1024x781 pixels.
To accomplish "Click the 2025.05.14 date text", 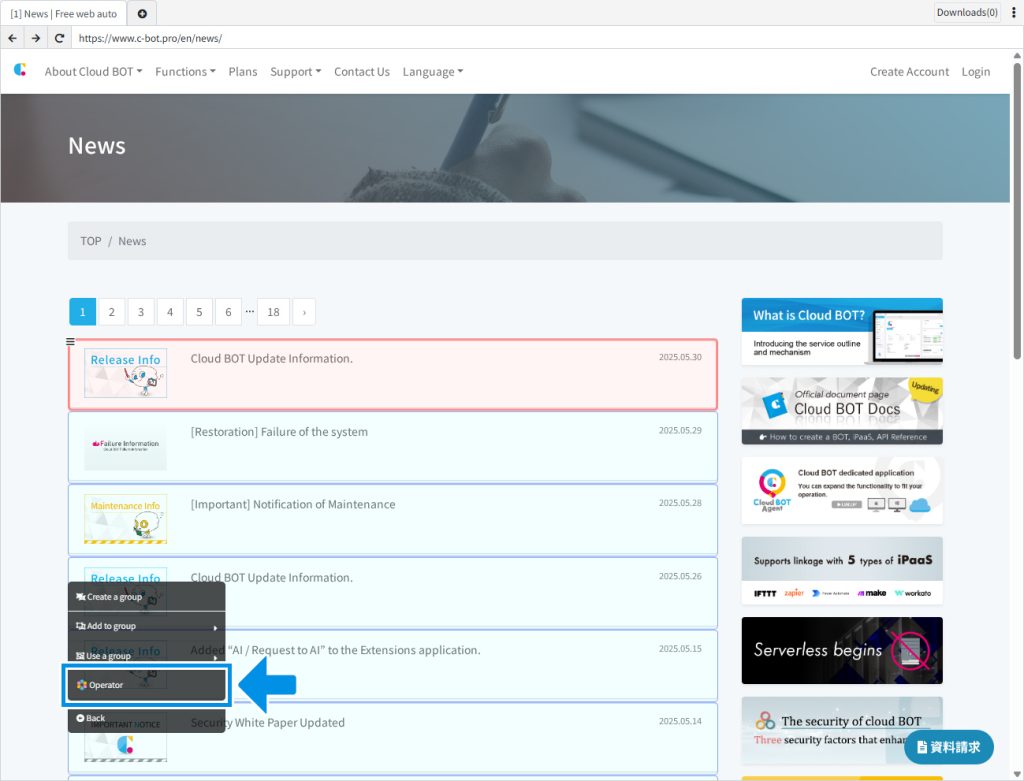I will 680,721.
